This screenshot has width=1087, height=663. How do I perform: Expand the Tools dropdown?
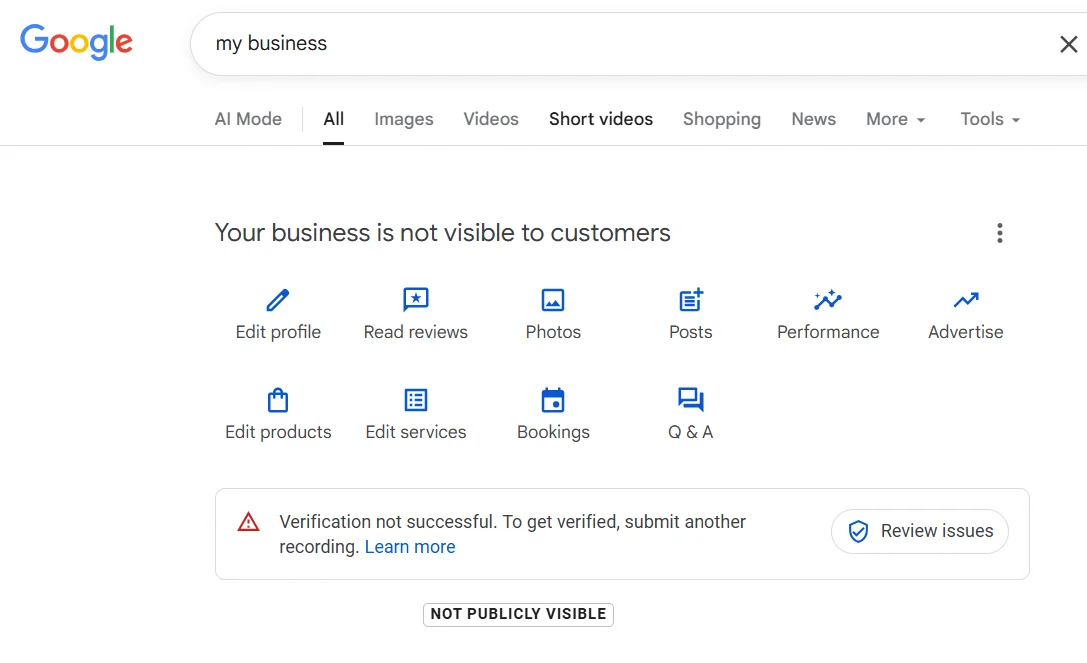[x=989, y=119]
